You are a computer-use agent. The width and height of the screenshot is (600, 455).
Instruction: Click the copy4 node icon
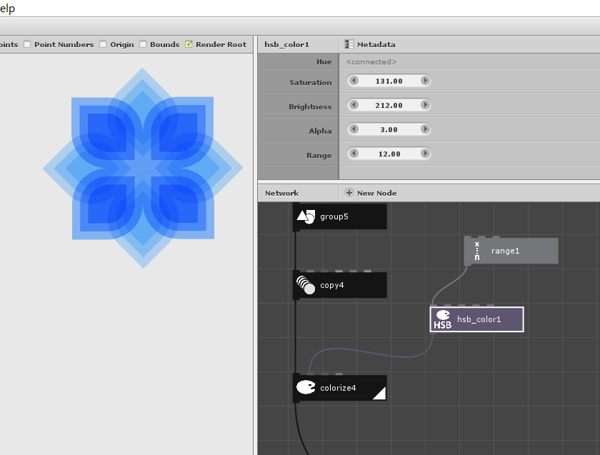[x=306, y=285]
